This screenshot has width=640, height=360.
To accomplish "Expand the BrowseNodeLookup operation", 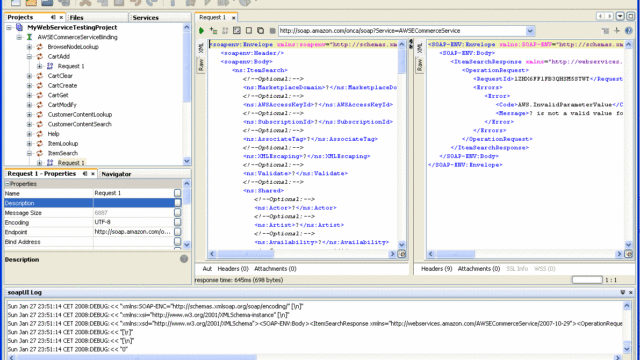I will click(29, 47).
